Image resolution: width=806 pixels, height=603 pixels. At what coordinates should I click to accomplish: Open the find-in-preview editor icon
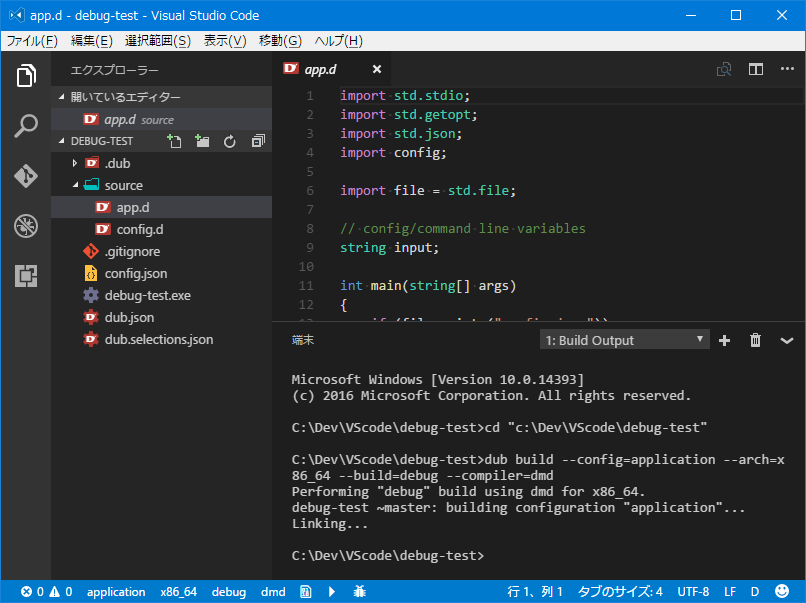[x=724, y=69]
